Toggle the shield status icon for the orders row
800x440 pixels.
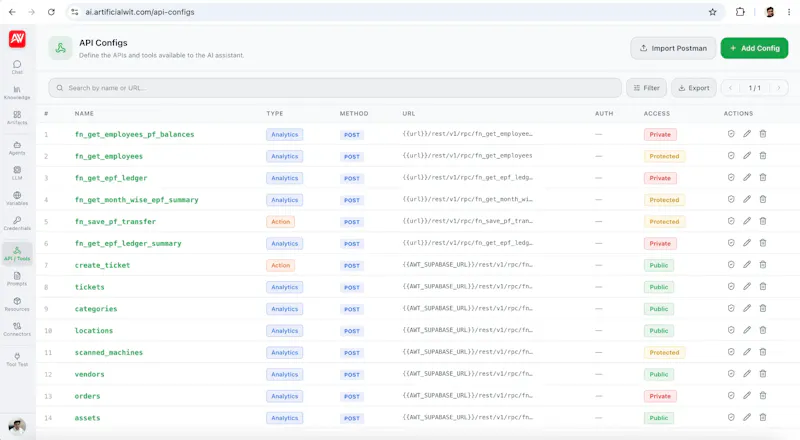pos(731,395)
